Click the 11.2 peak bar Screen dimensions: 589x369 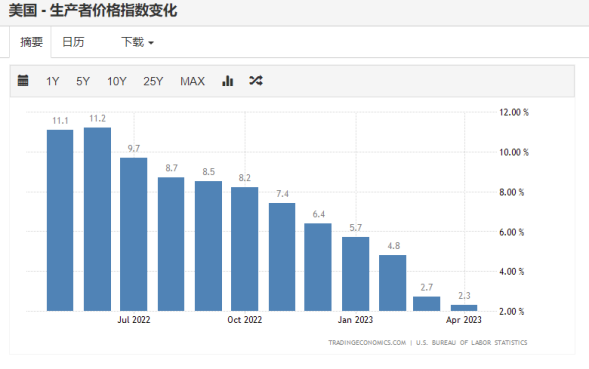pyautogui.click(x=97, y=219)
